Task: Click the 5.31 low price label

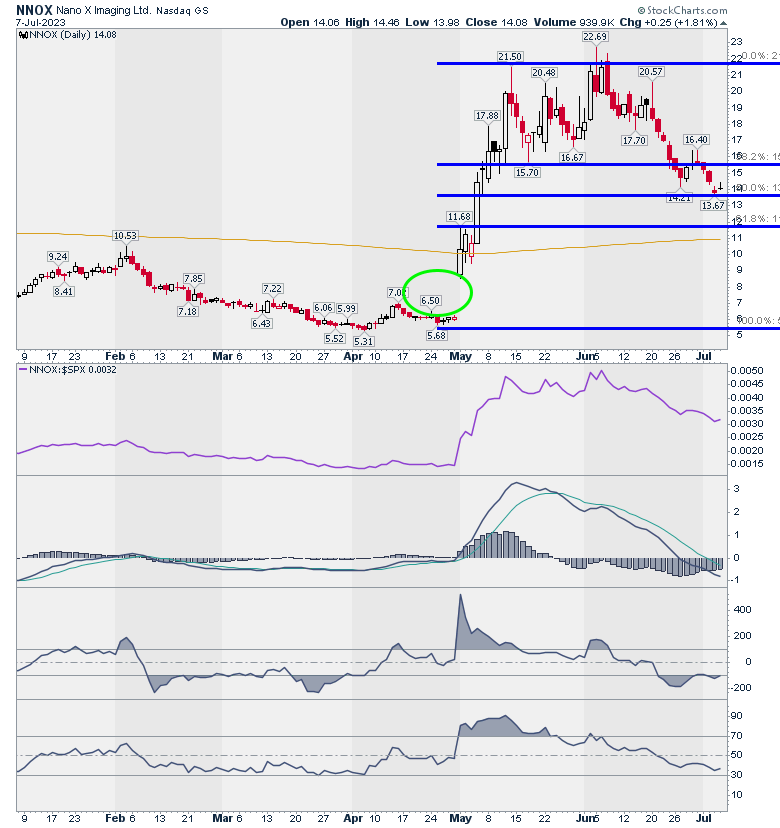Action: click(364, 342)
